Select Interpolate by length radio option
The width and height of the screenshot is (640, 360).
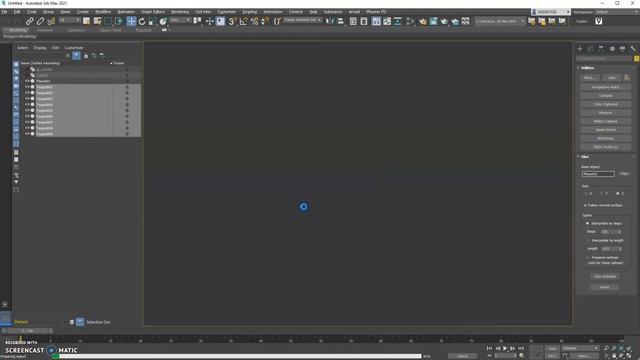(x=588, y=240)
